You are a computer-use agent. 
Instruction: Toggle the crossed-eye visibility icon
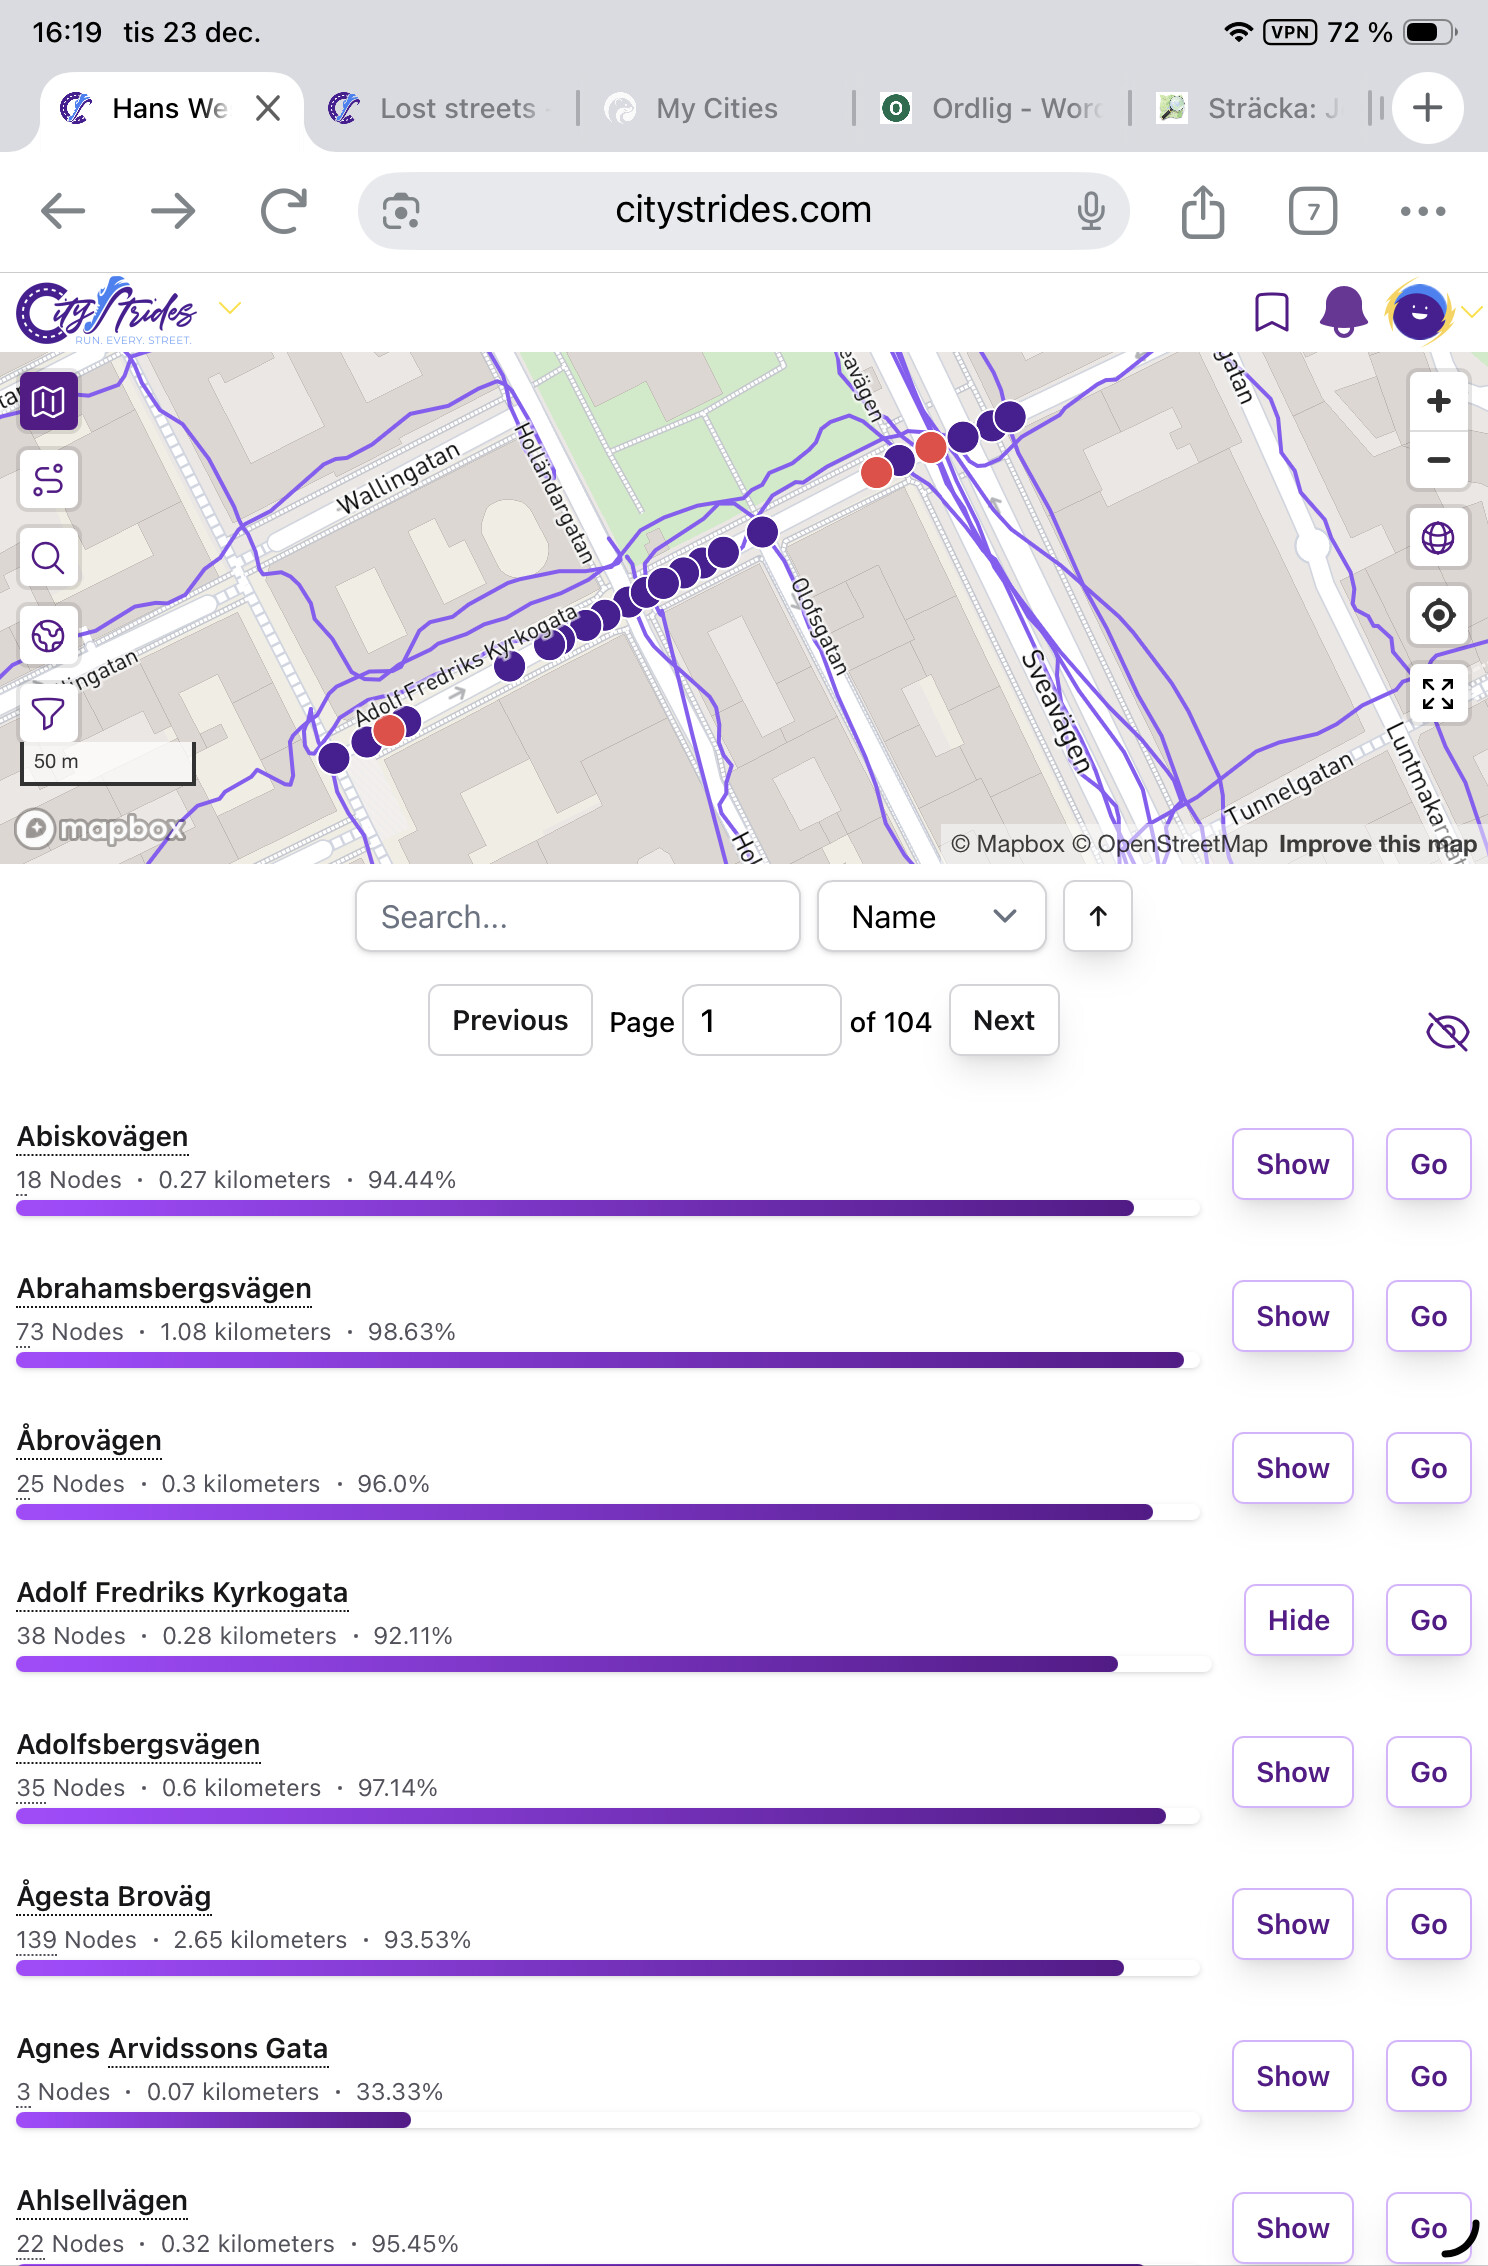tap(1447, 1031)
